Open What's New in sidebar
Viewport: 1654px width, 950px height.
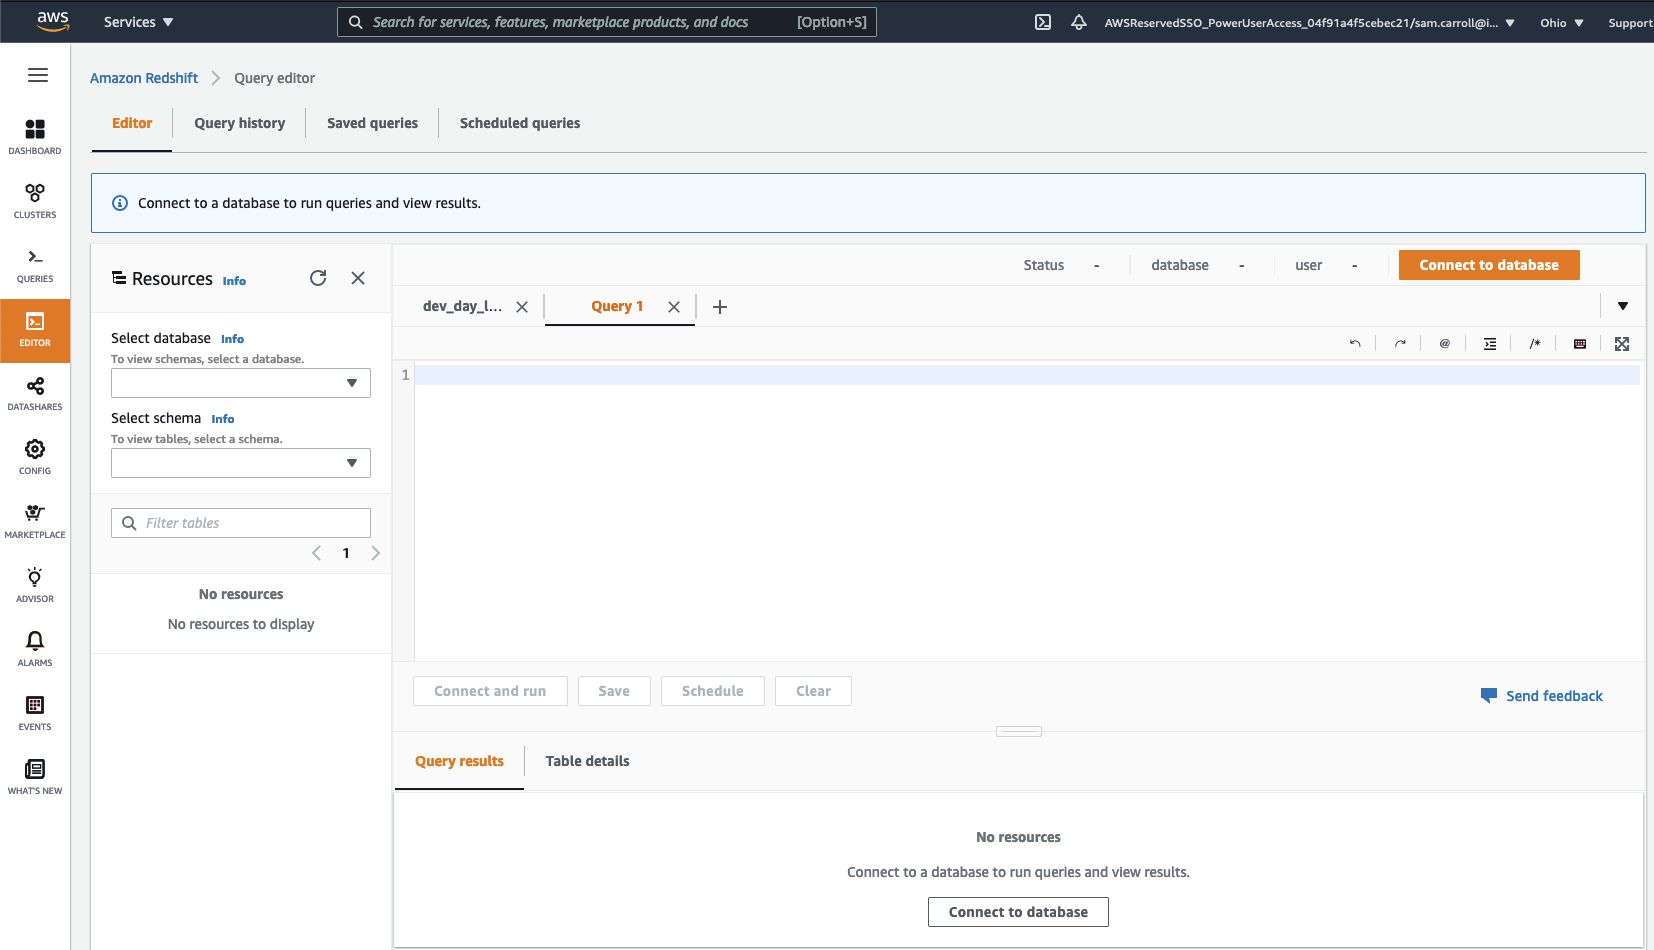click(35, 777)
